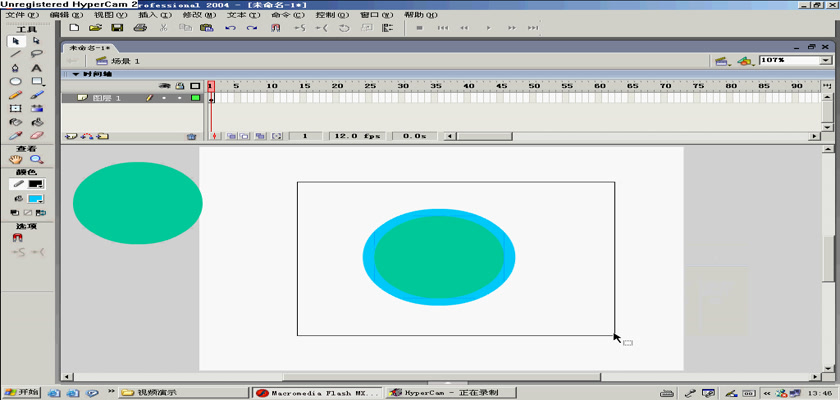The image size is (840, 400).
Task: Add a motion guide layer
Action: coord(86,137)
